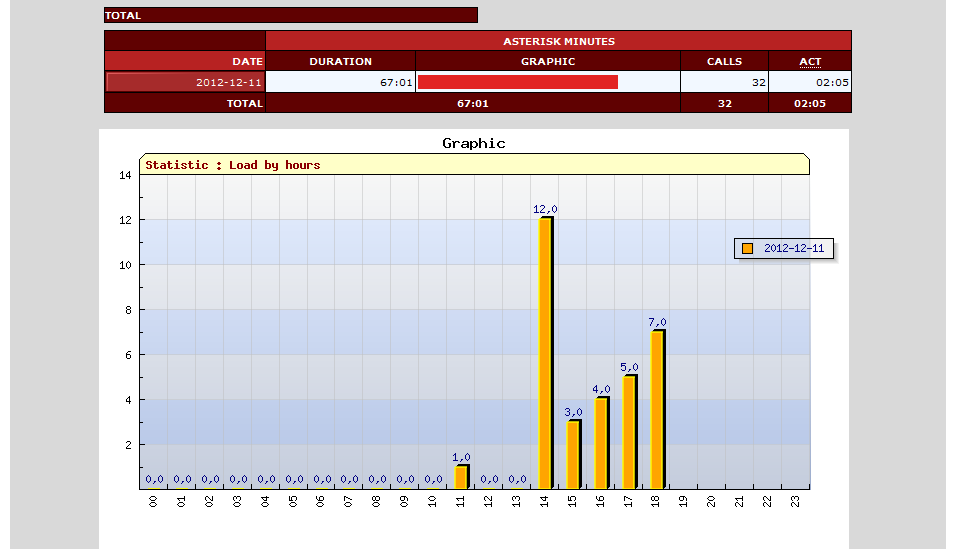Viewport: 965px width, 549px height.
Task: Click the footer total calls 32
Action: [725, 103]
